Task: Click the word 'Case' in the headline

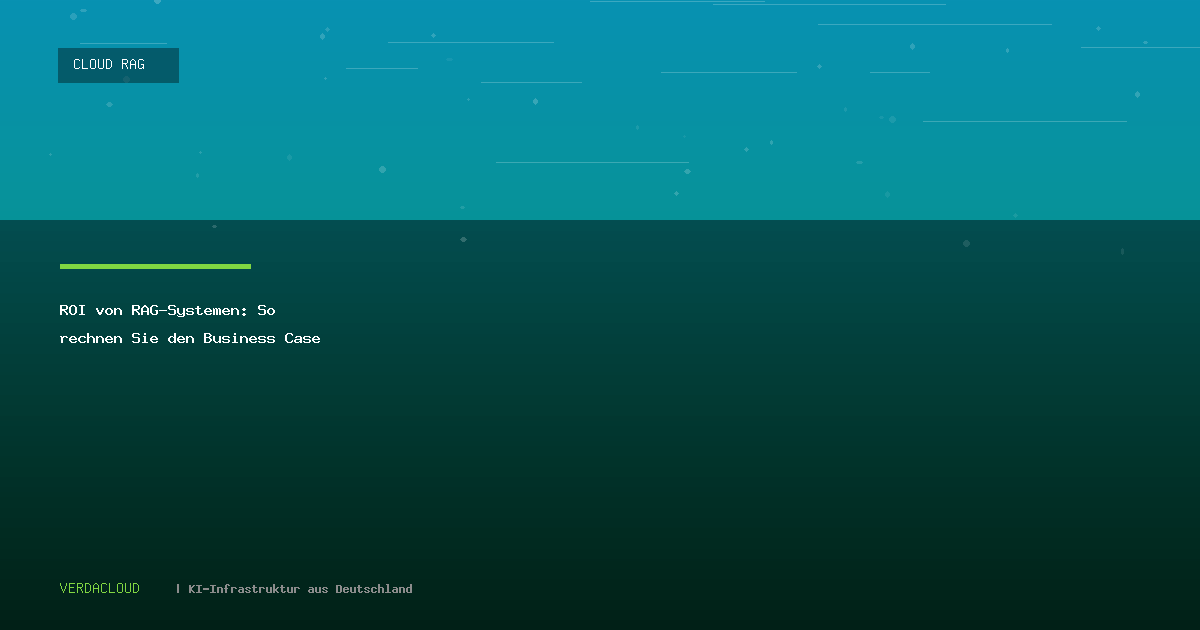Action: [x=302, y=339]
